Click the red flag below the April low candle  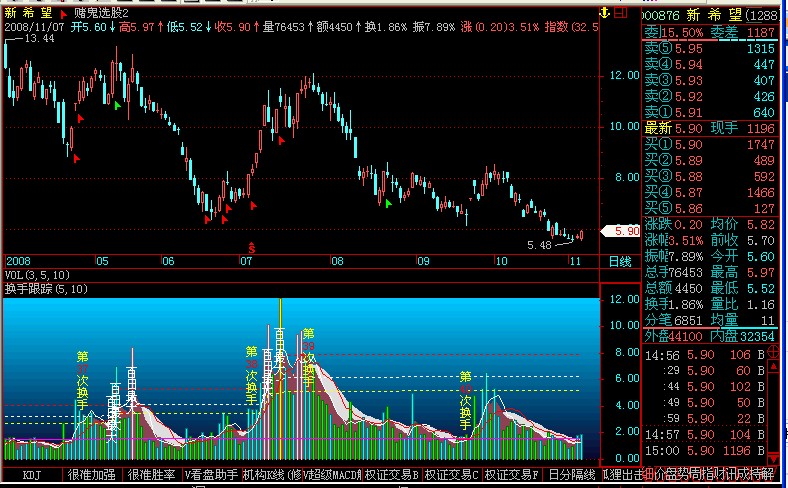coord(77,159)
